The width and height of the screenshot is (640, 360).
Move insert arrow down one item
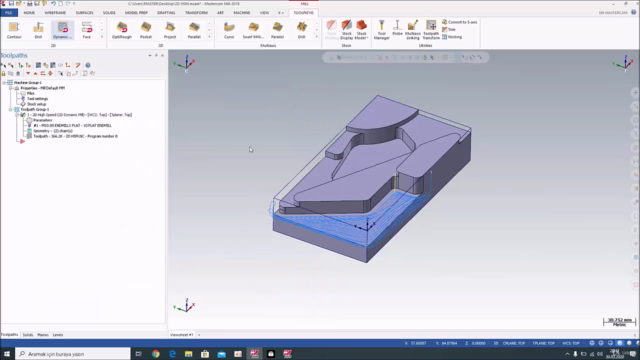tap(28, 73)
